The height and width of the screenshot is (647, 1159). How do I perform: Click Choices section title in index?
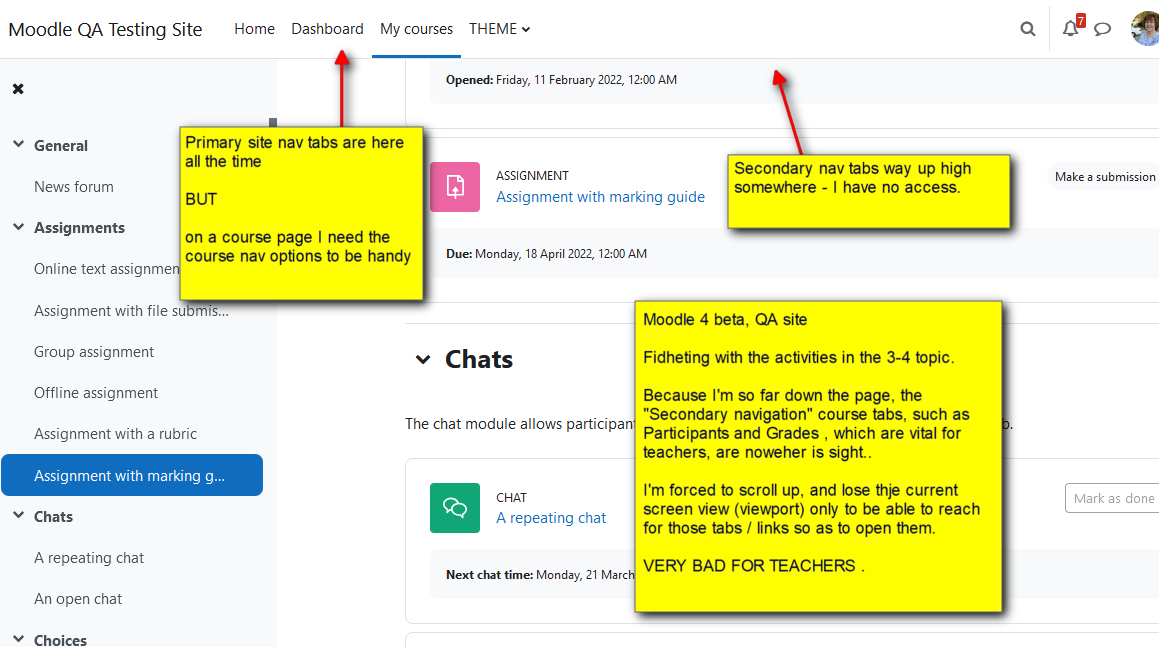click(x=60, y=640)
